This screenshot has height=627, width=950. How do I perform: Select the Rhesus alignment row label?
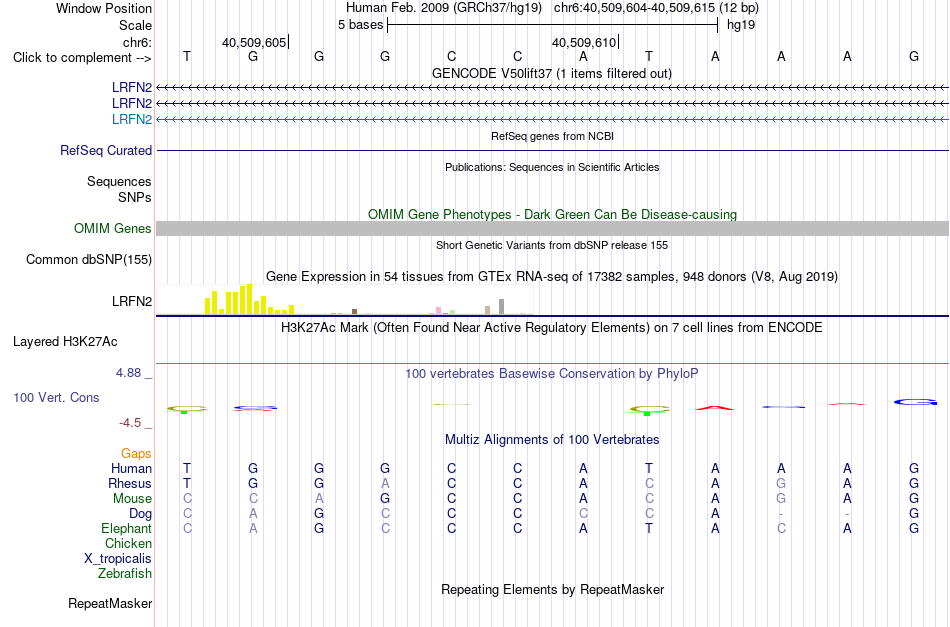pyautogui.click(x=130, y=483)
